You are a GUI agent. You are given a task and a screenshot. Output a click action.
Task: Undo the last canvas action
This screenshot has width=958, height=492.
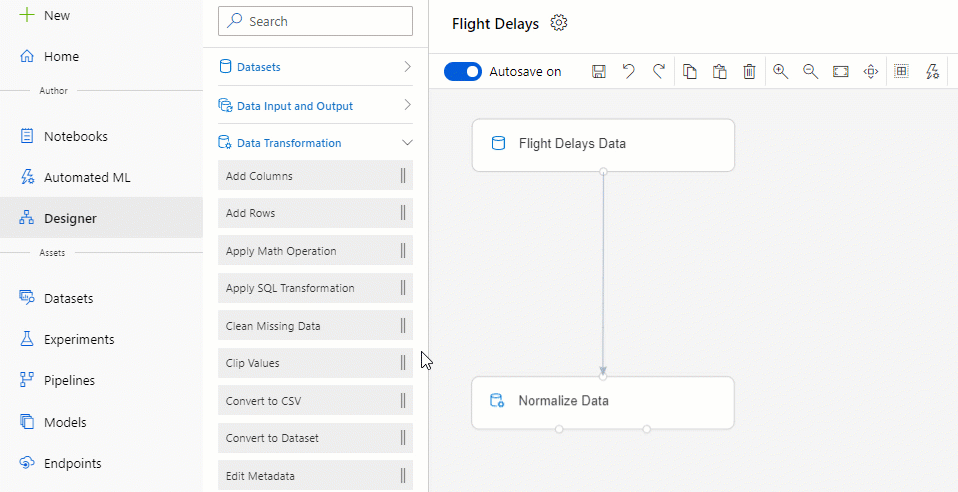pos(629,72)
